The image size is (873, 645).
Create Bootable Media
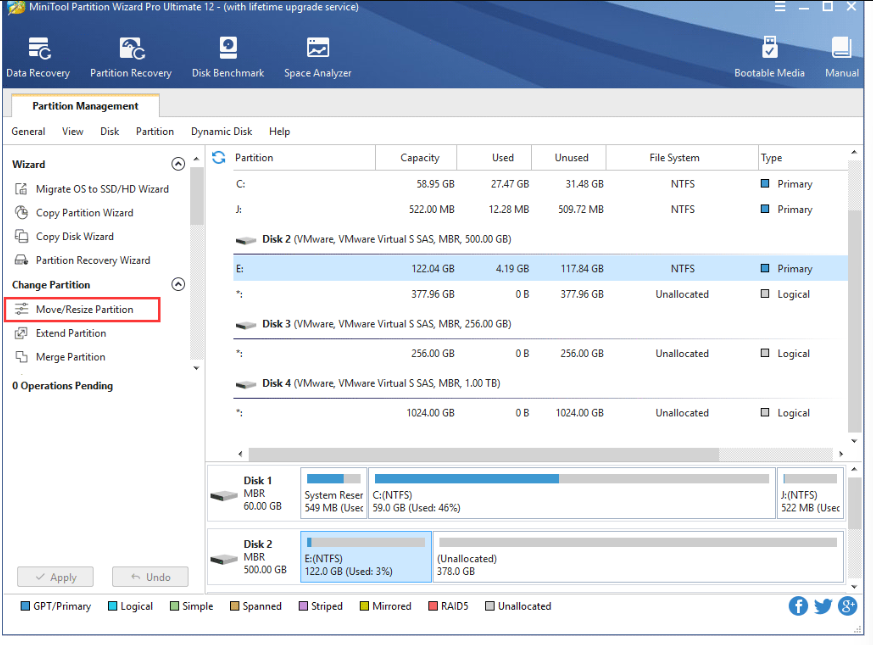tap(769, 57)
